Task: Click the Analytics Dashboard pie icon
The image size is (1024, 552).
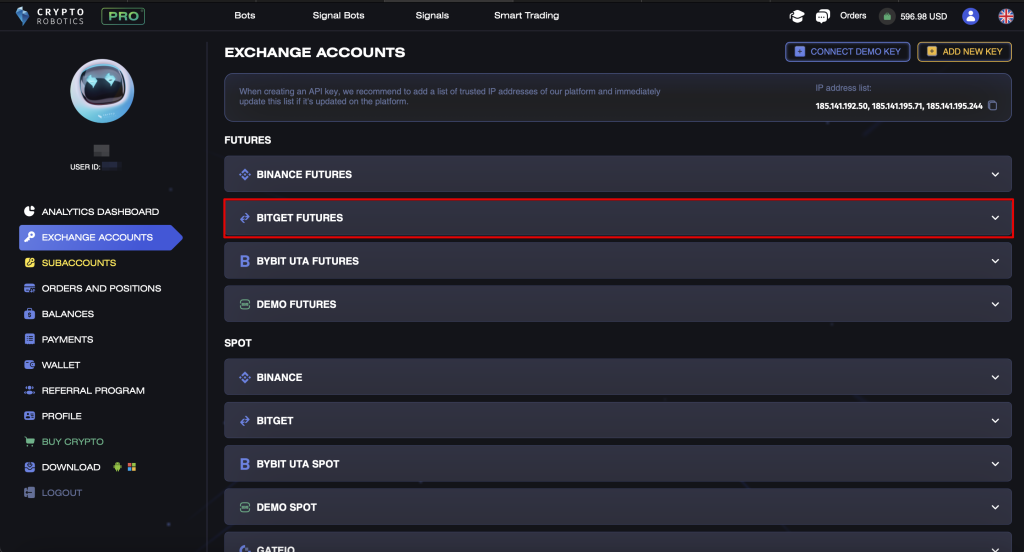Action: (29, 211)
